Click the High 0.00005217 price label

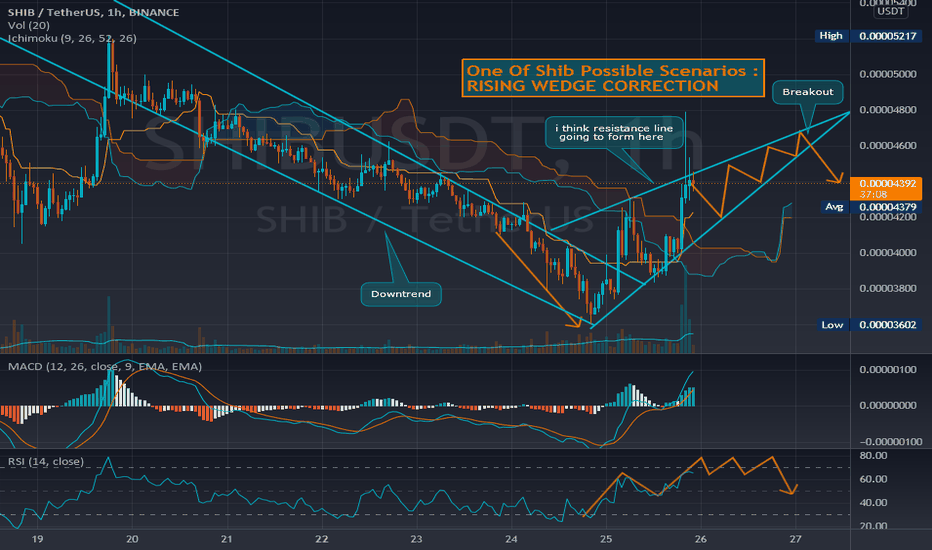click(868, 36)
